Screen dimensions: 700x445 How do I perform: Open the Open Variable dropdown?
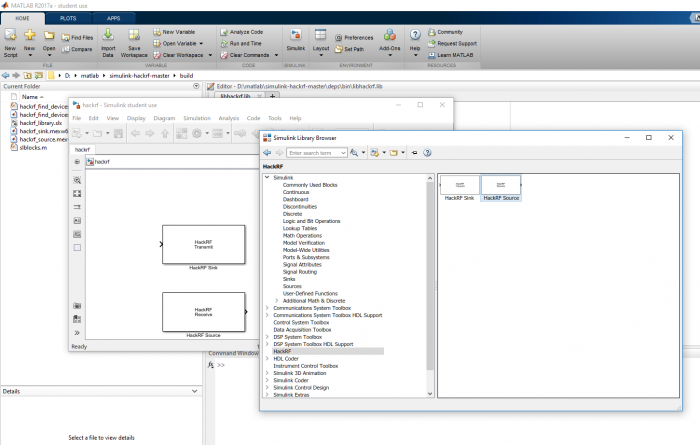click(201, 43)
